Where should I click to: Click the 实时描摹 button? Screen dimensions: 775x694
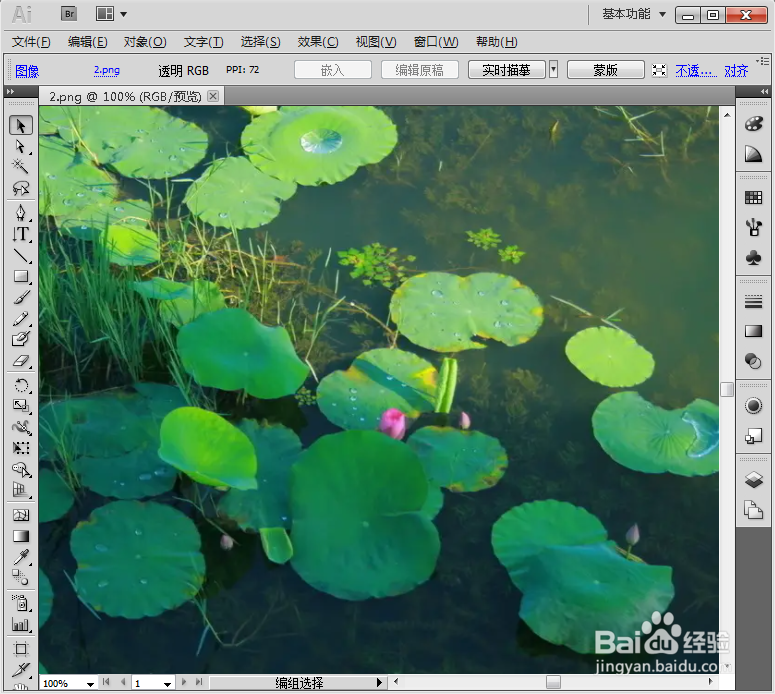pos(507,70)
